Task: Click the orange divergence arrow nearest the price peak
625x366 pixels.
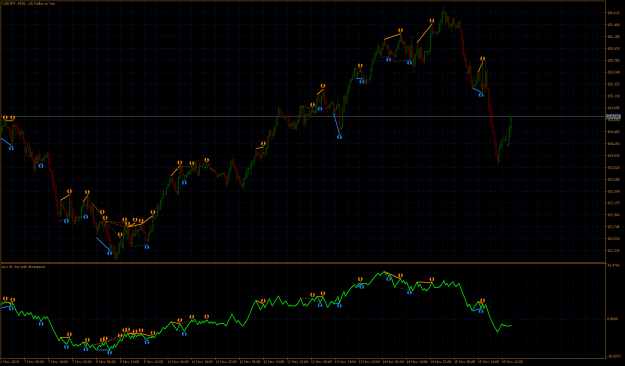Action: click(x=432, y=20)
